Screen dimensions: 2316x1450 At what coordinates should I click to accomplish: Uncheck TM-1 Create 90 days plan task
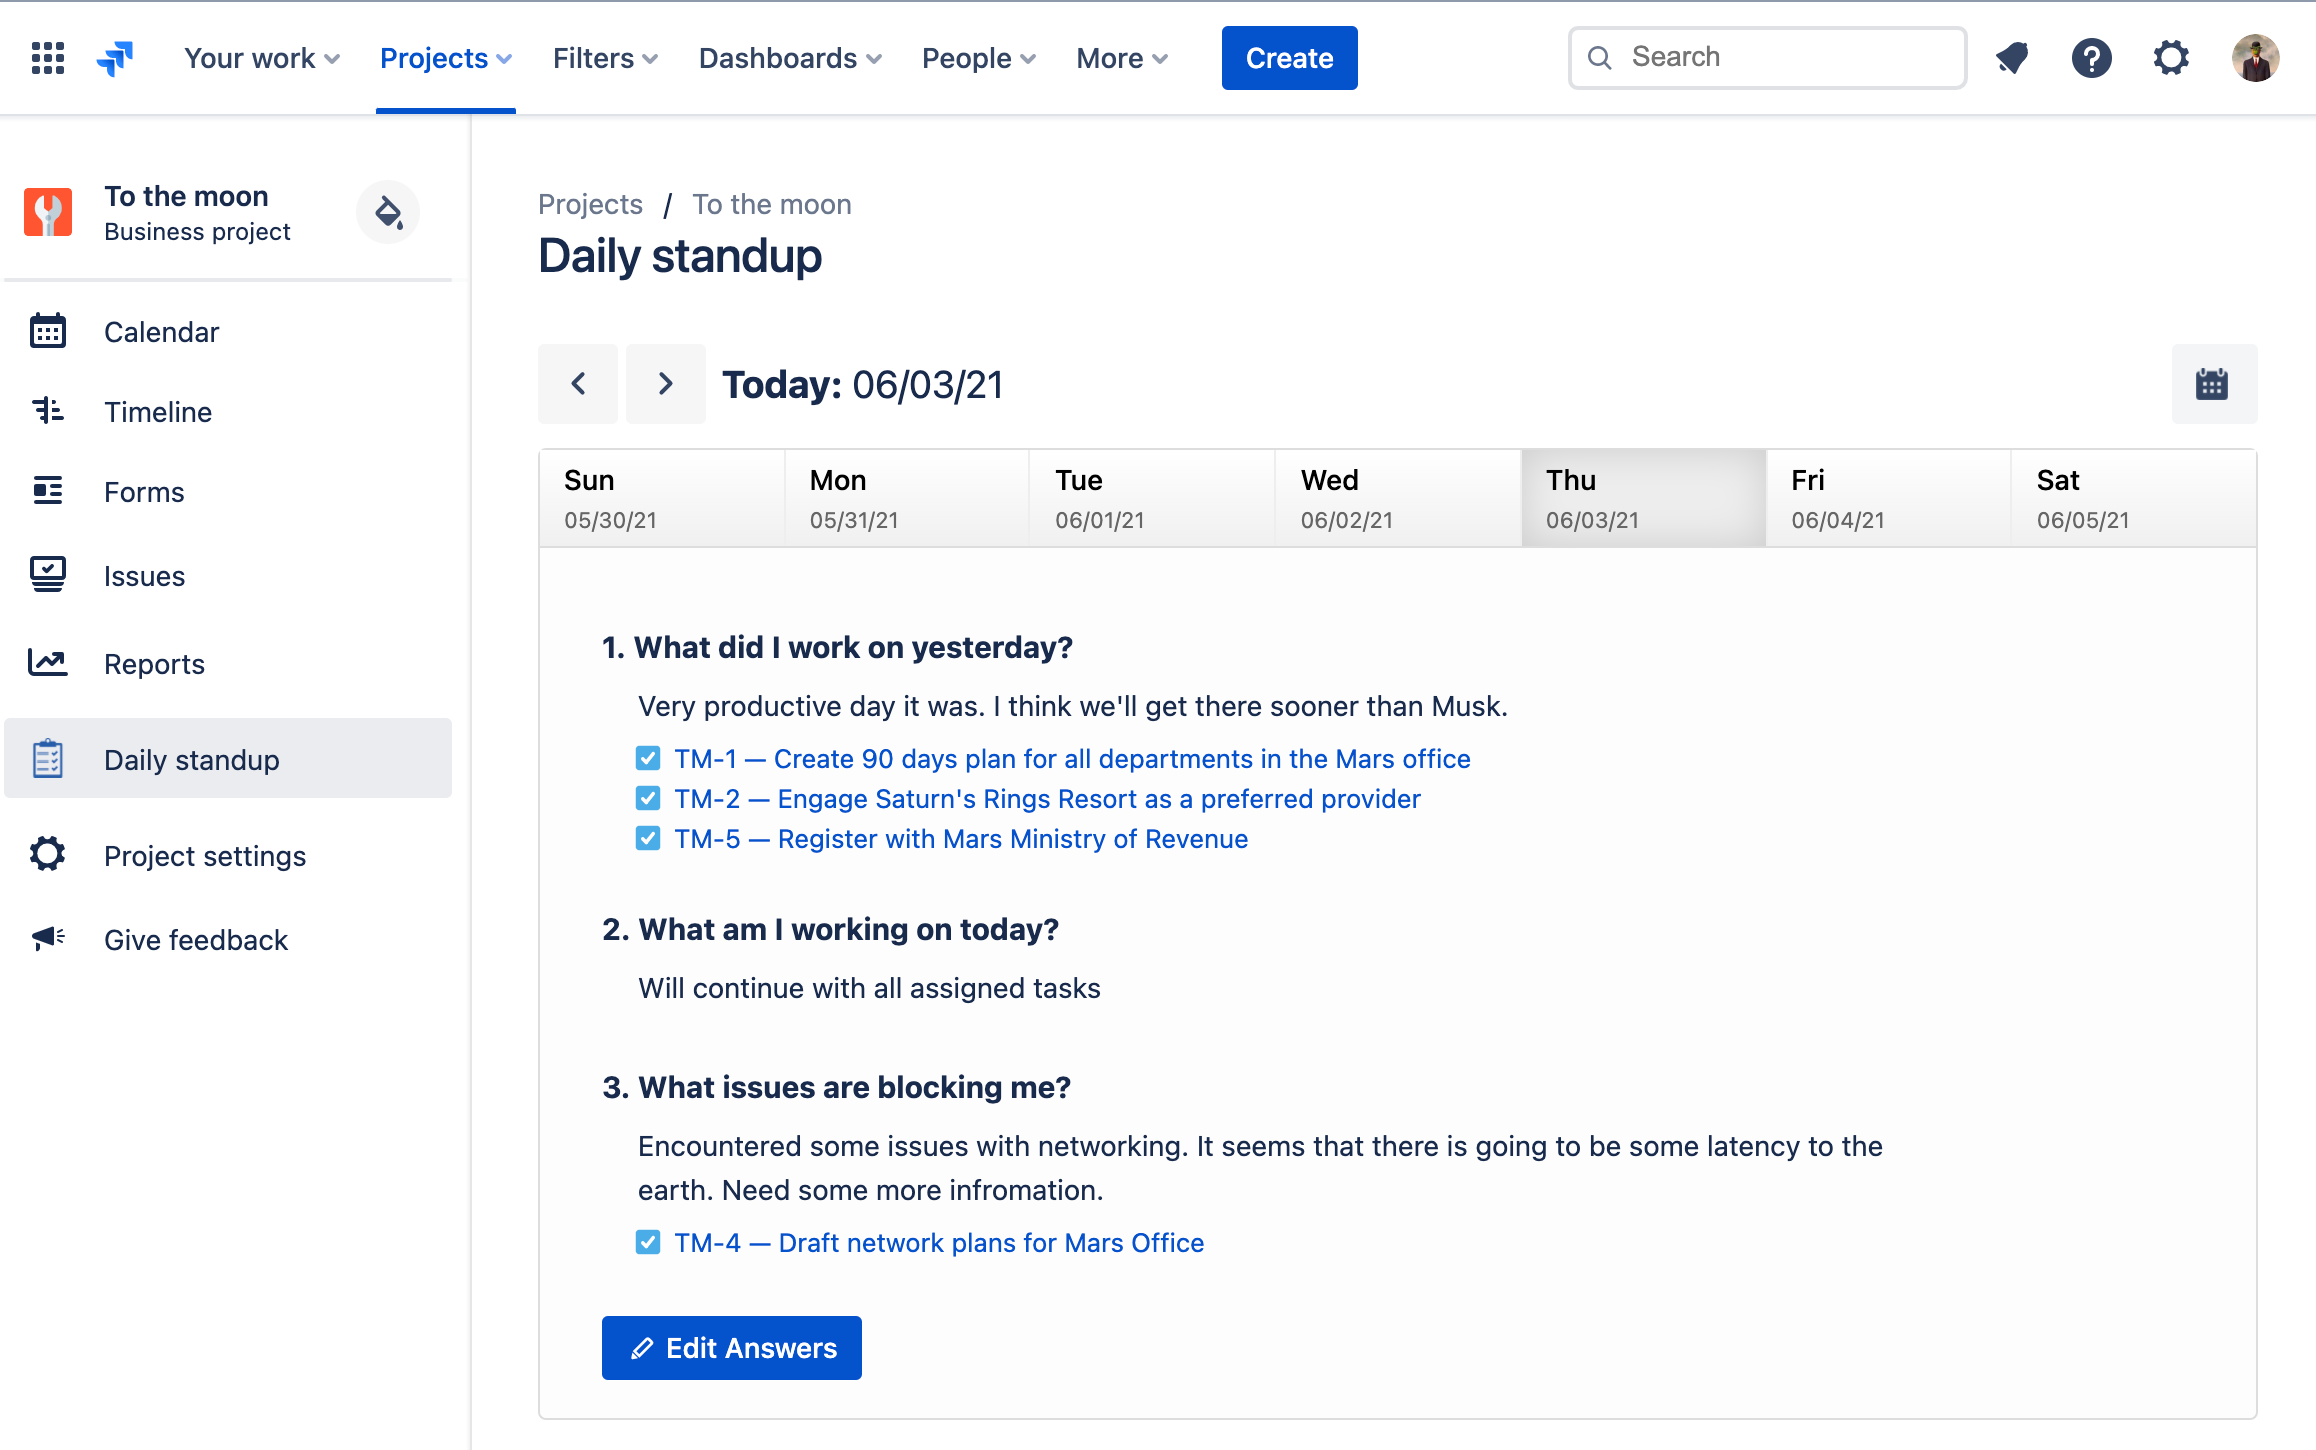click(647, 758)
